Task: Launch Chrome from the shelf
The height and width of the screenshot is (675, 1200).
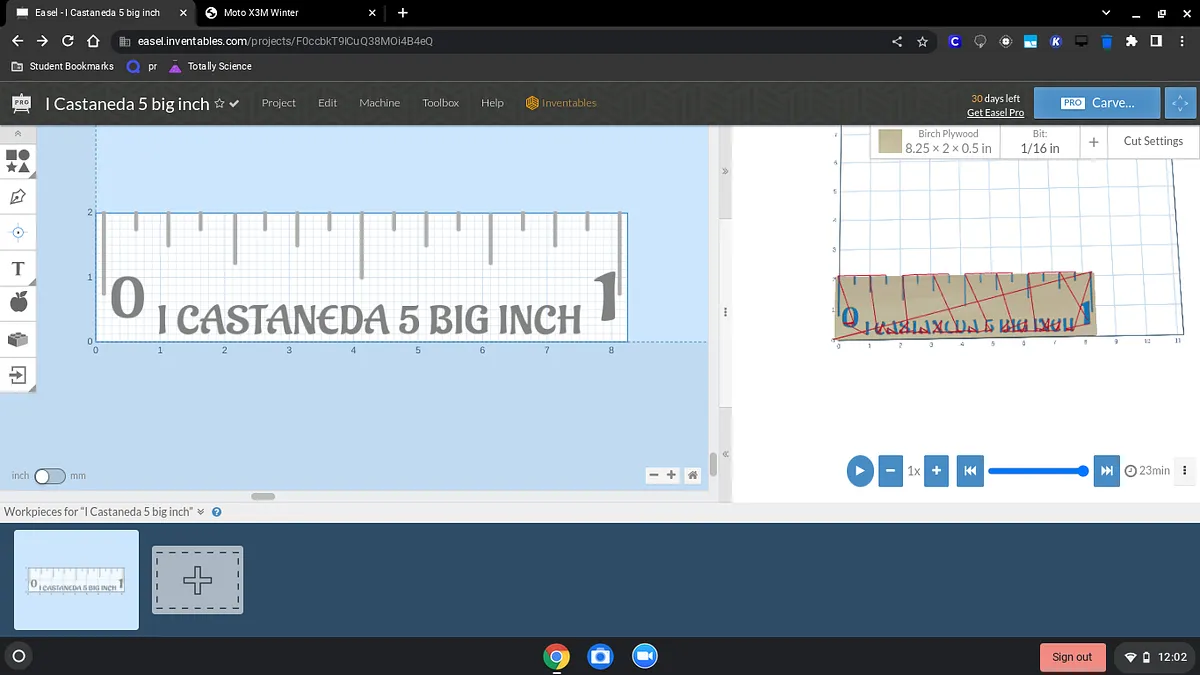Action: pos(556,656)
